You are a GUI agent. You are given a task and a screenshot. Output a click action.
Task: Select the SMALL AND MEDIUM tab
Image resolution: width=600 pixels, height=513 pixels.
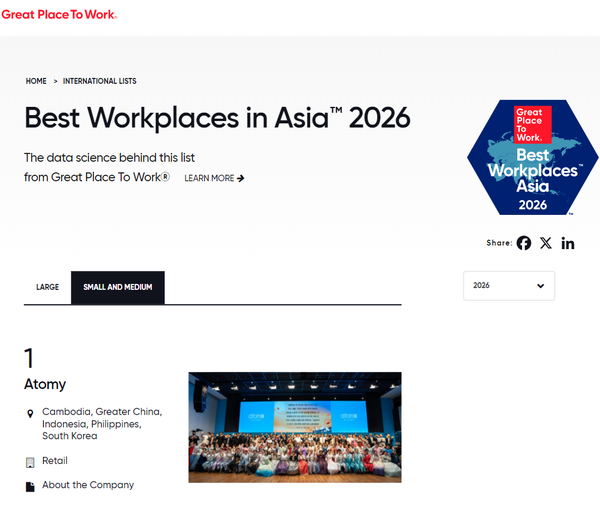click(x=118, y=287)
